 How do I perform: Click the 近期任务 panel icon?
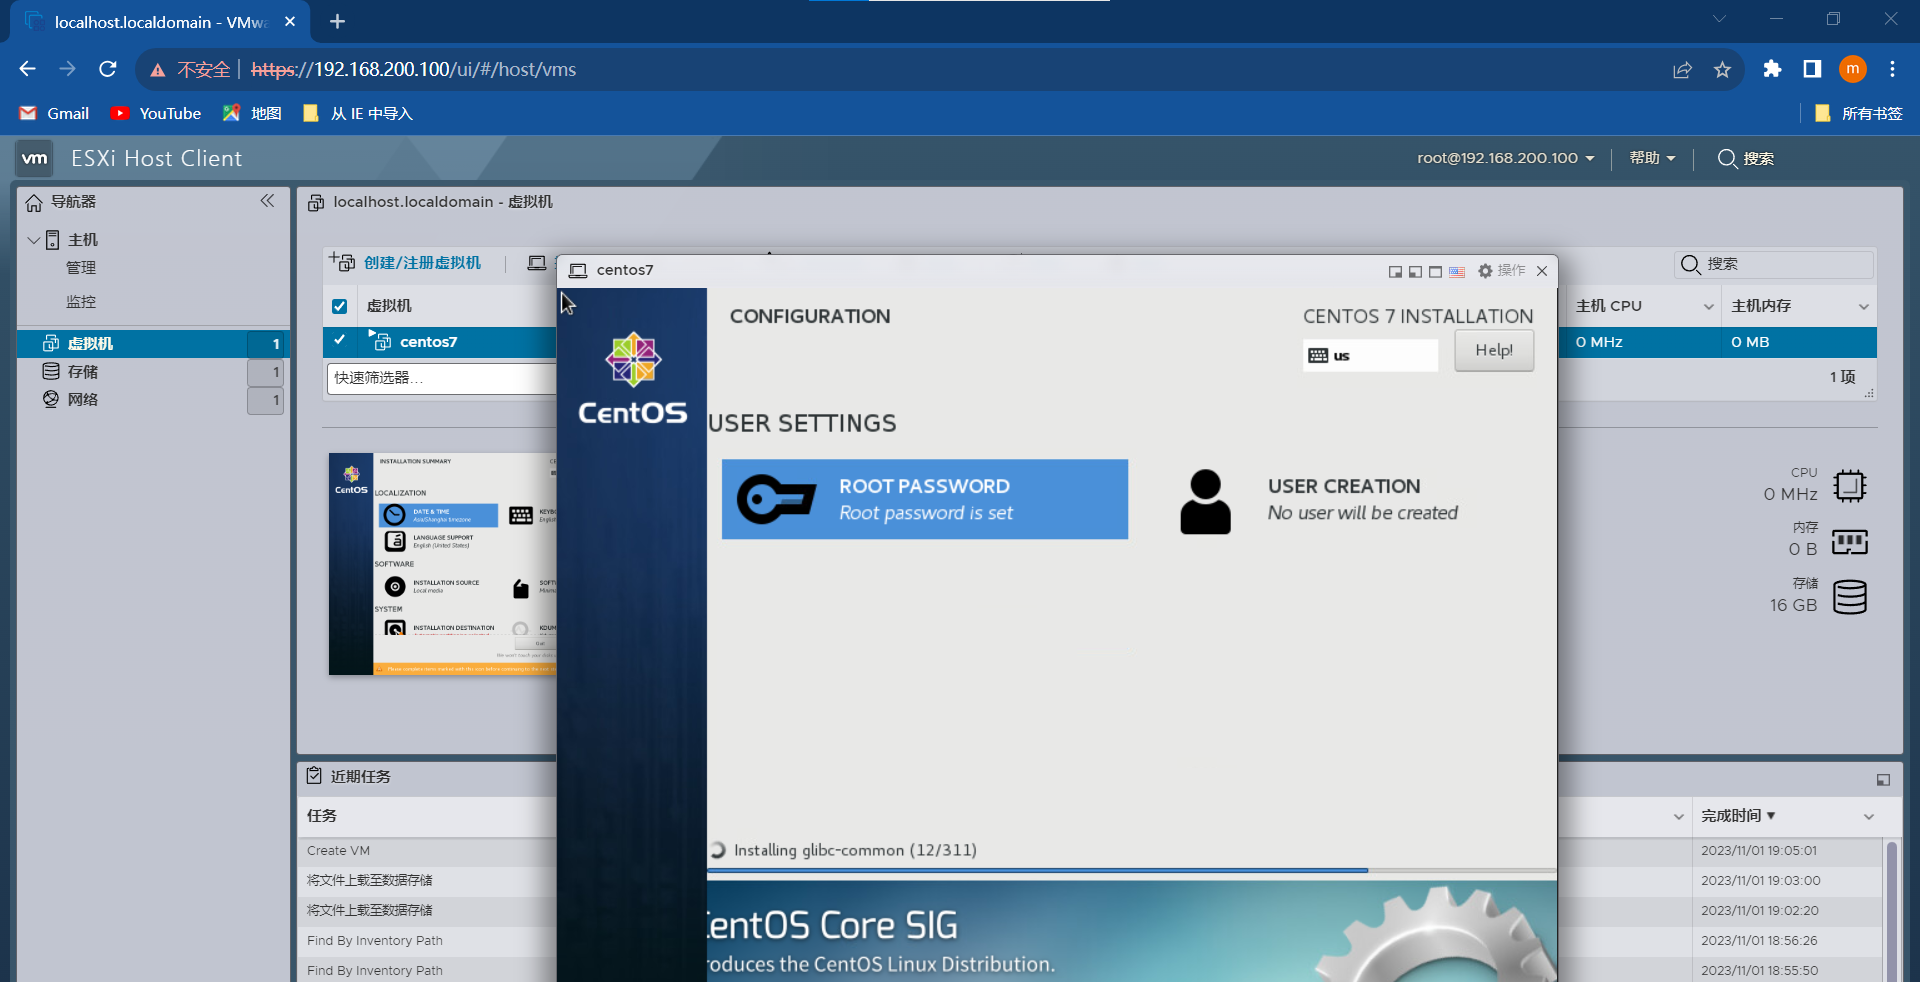[x=315, y=776]
